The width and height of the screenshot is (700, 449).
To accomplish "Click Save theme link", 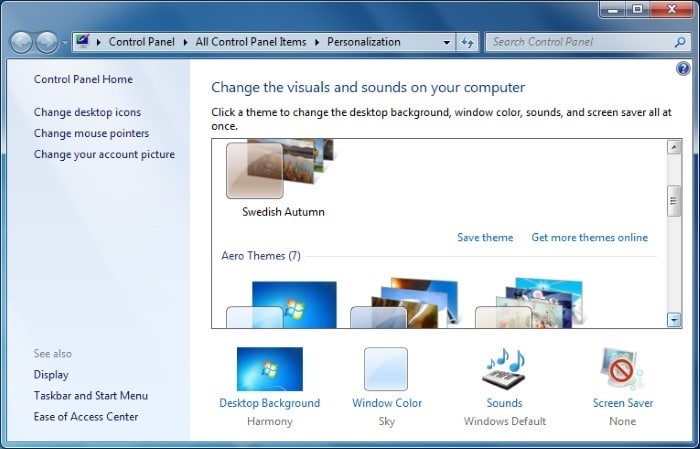I will click(x=485, y=237).
